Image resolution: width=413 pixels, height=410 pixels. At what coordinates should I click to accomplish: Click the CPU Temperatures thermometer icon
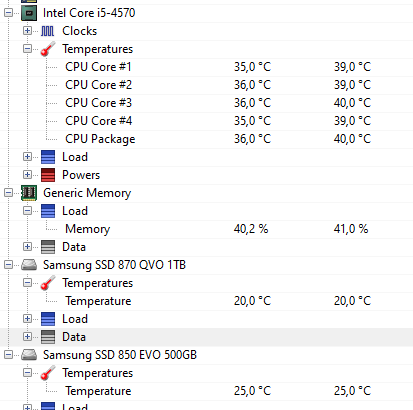(48, 49)
